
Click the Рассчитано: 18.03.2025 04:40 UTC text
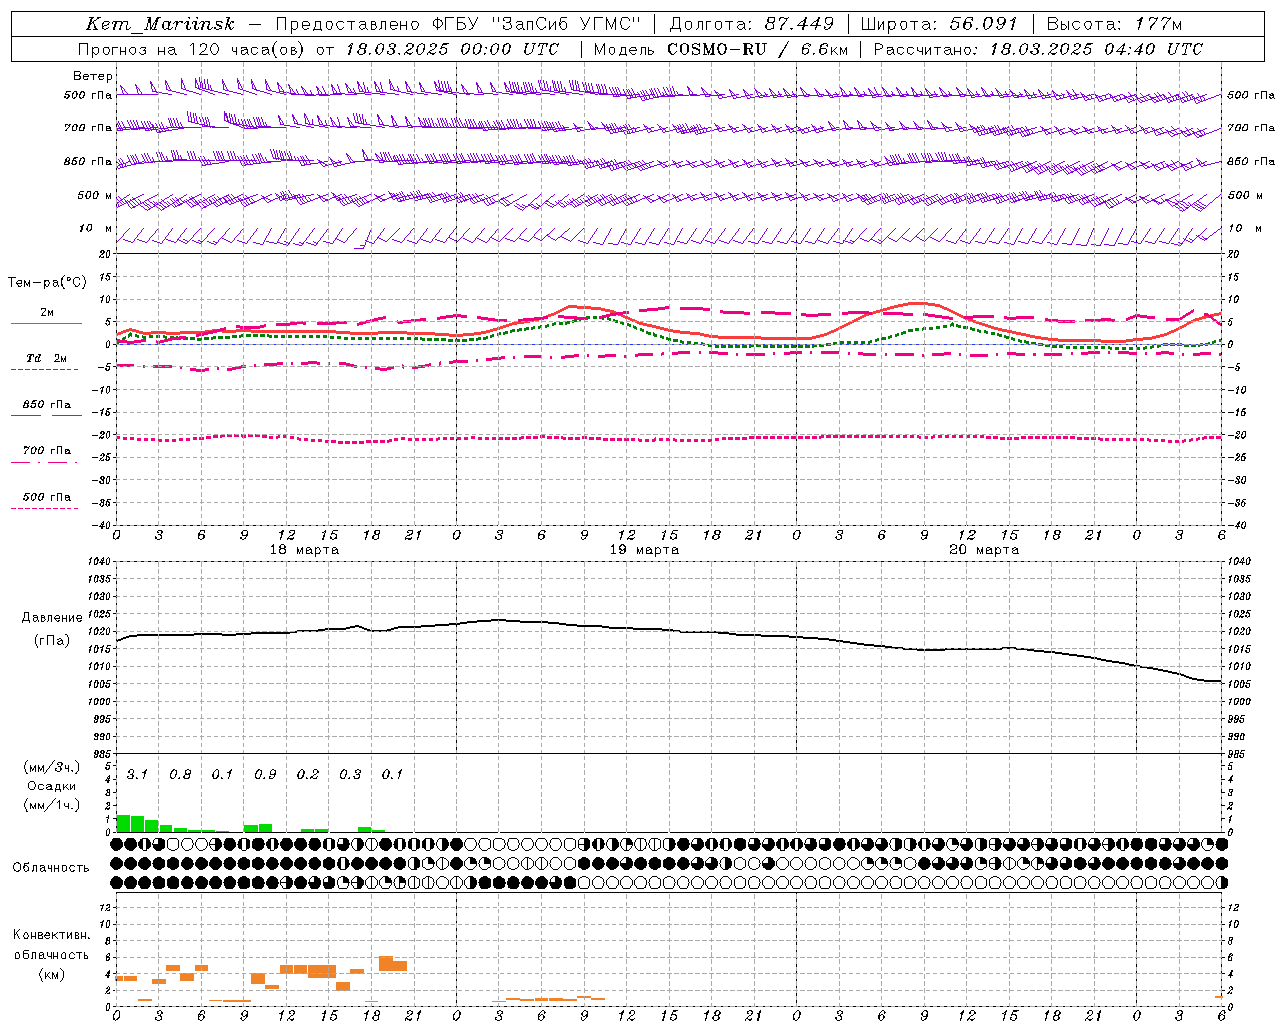pos(1038,49)
